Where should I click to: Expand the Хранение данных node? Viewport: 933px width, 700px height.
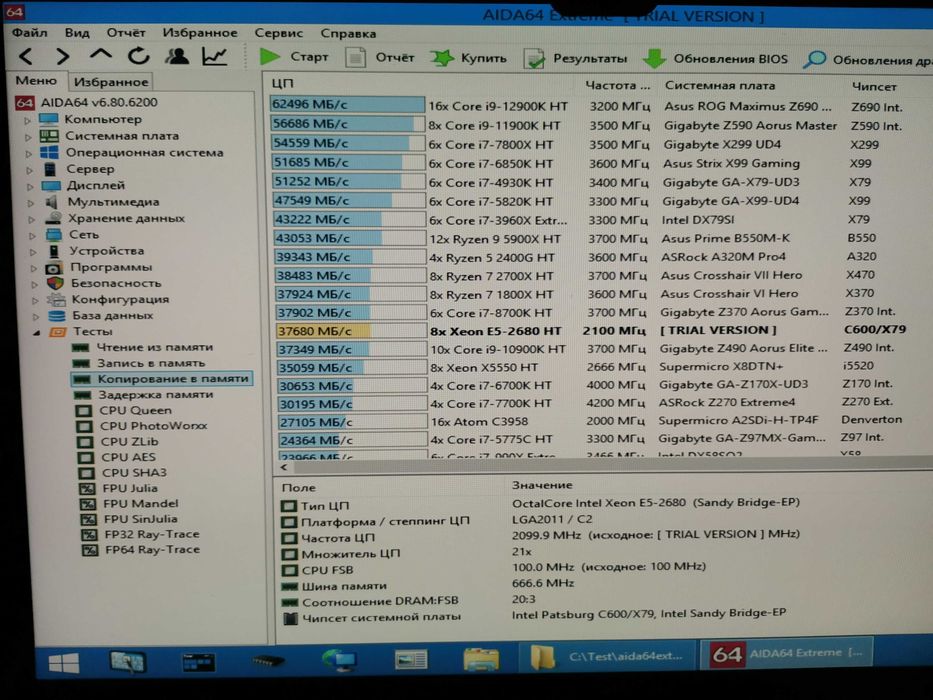coord(31,220)
